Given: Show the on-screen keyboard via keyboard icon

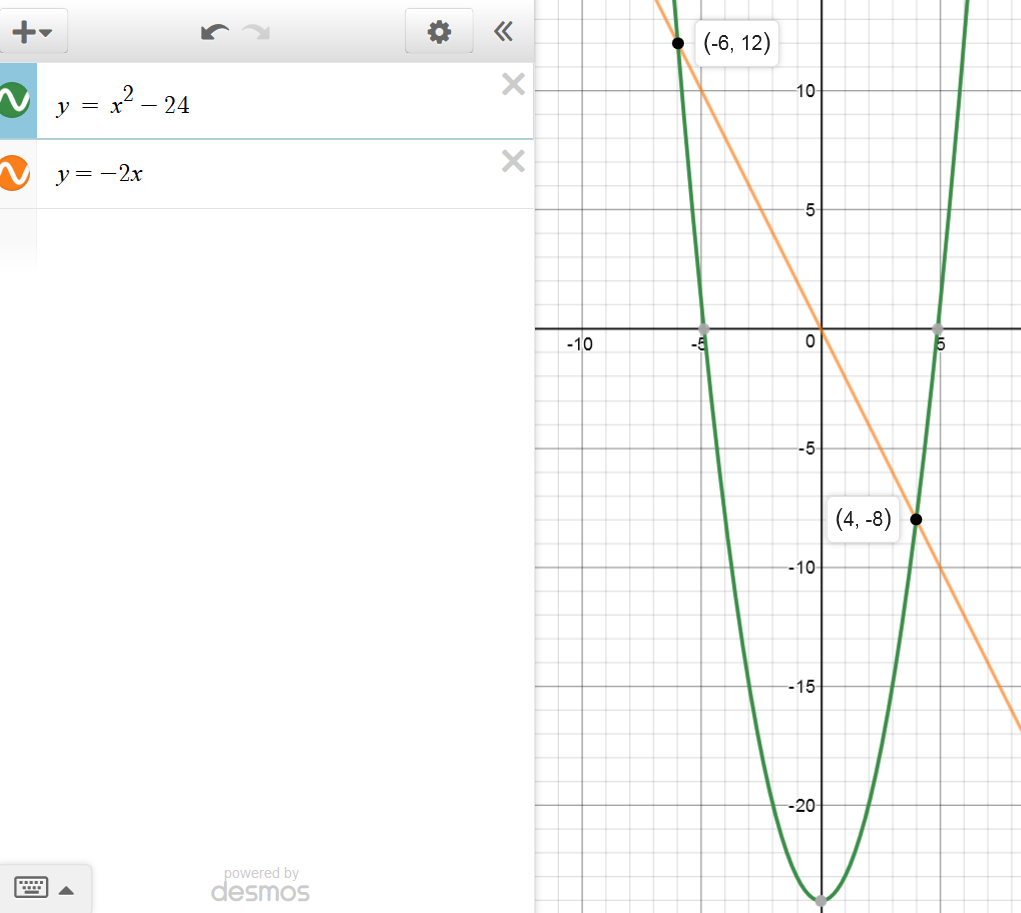Looking at the screenshot, I should click(x=31, y=888).
